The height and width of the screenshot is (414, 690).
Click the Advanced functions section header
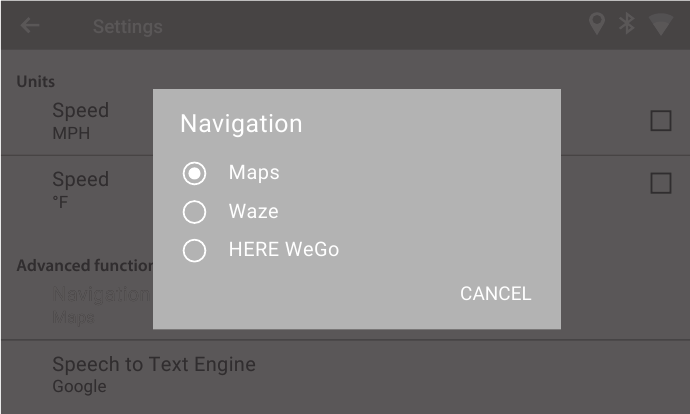coord(84,266)
